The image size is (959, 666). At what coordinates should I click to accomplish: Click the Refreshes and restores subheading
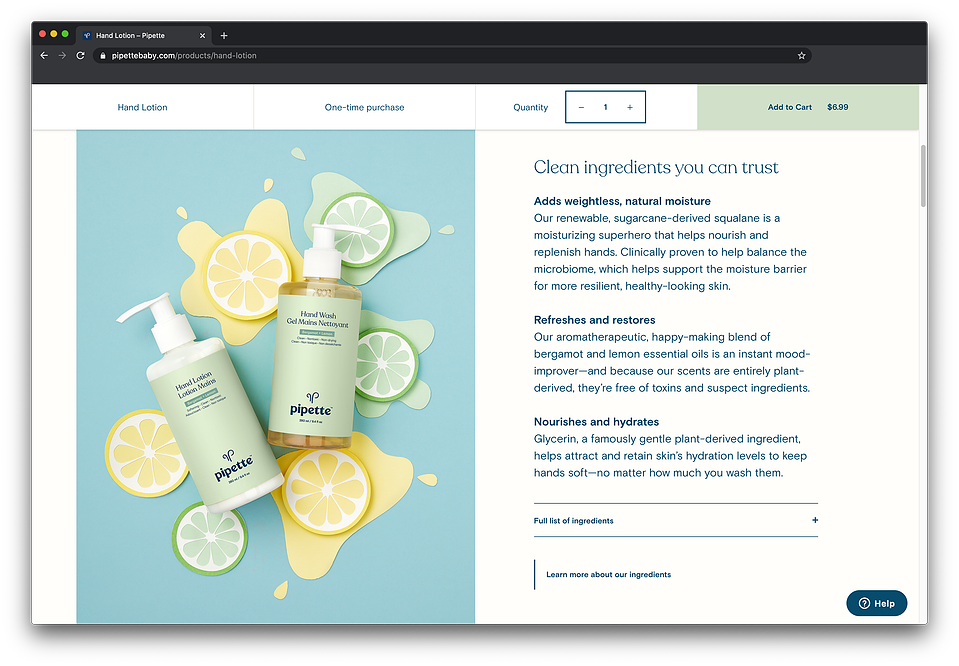coord(594,320)
